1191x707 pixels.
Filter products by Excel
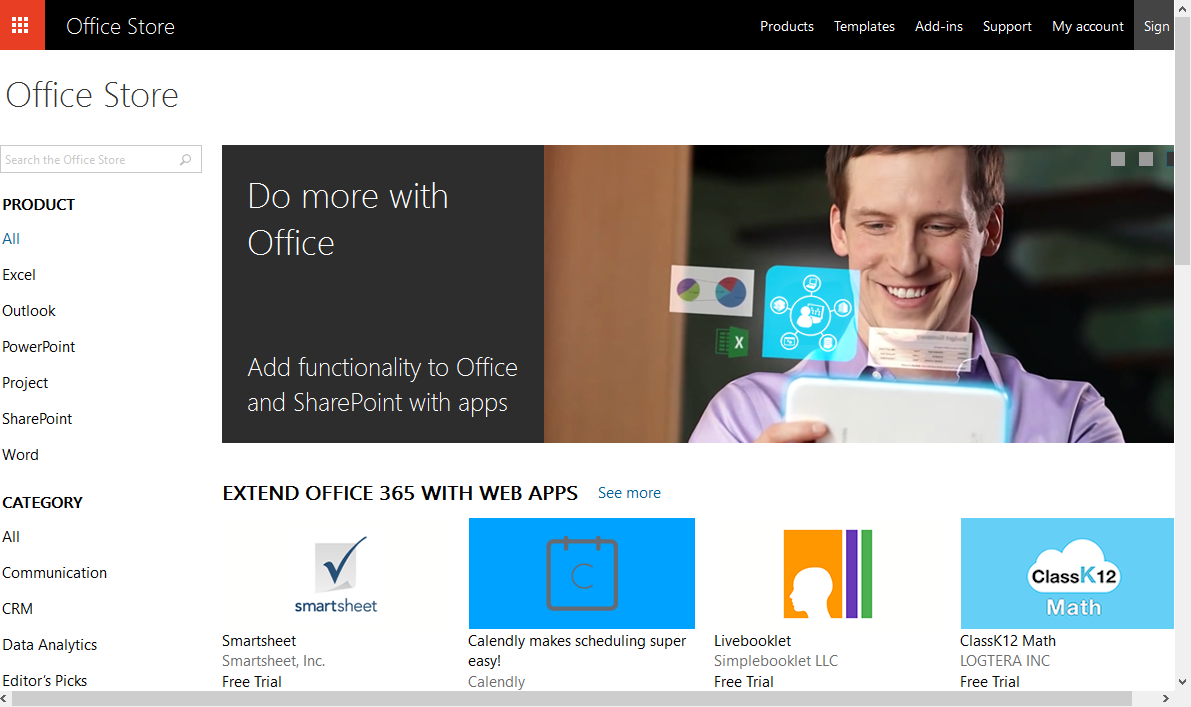point(19,275)
